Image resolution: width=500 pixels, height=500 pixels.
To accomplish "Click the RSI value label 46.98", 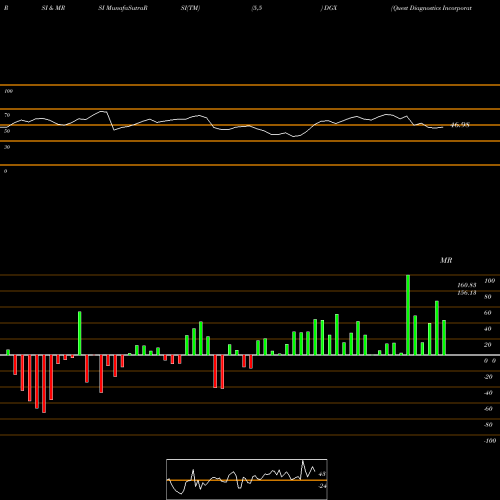I will pos(460,125).
